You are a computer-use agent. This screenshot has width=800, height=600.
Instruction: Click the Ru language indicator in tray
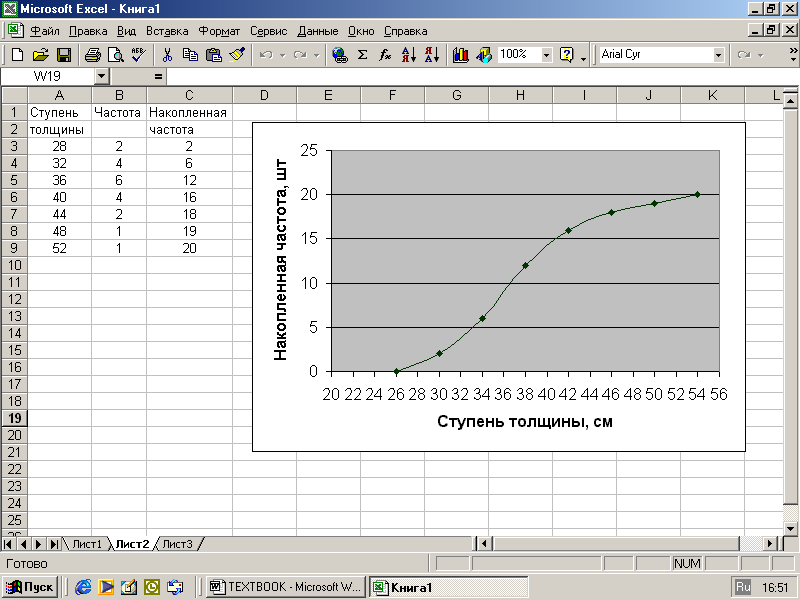point(743,587)
